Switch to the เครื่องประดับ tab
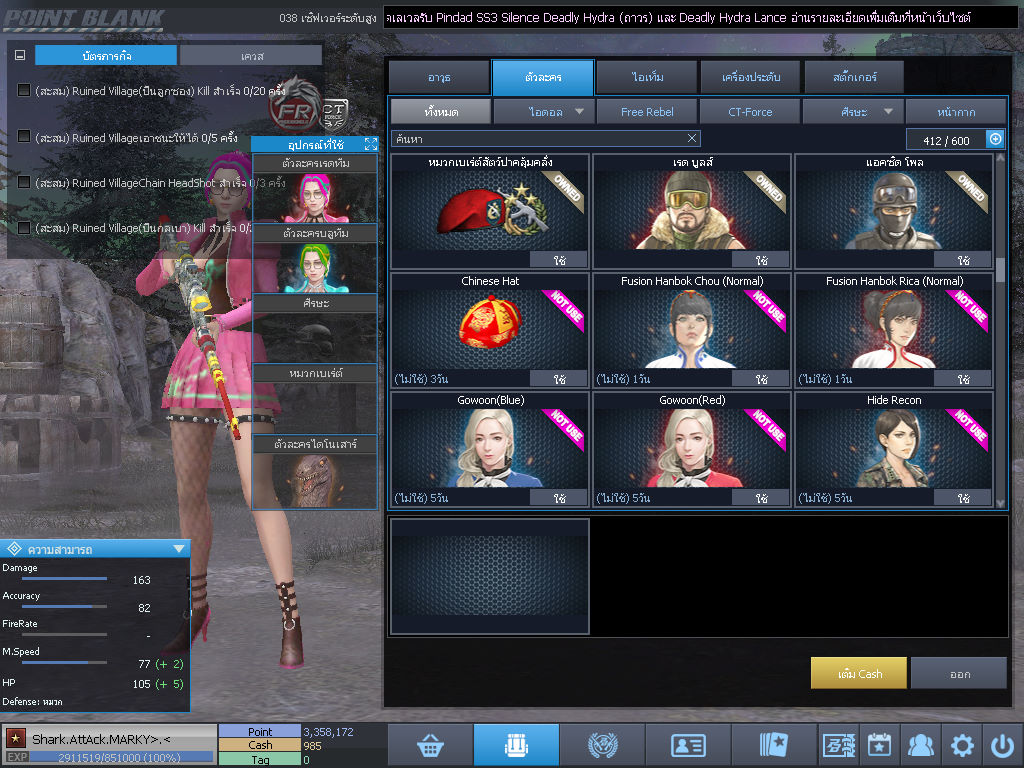Viewport: 1024px width, 768px height. point(750,77)
